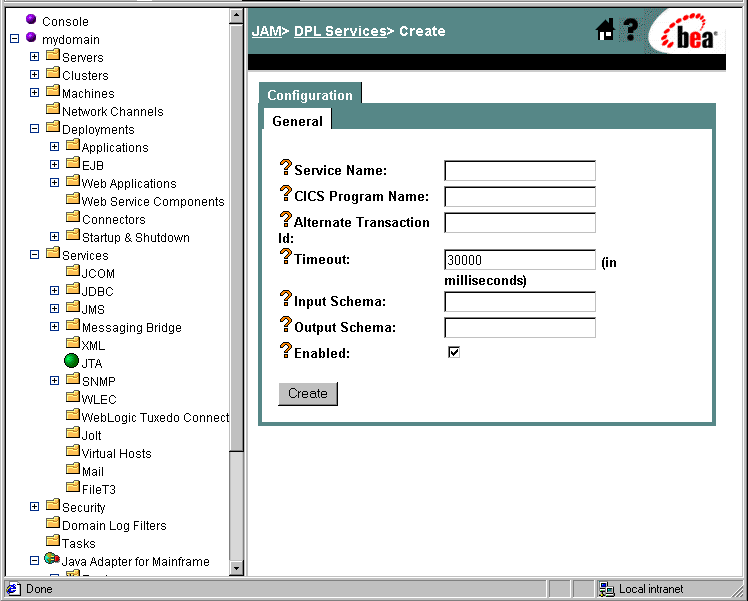
Task: Click the Mail folder icon
Action: point(73,469)
